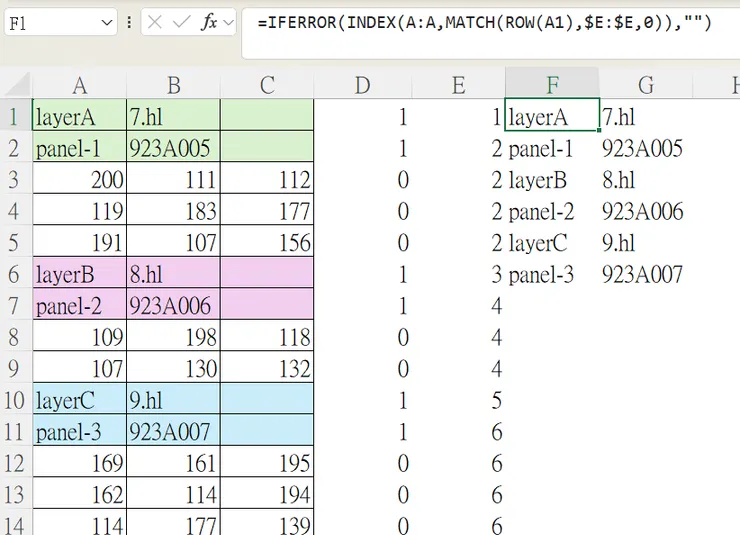
Task: Click inside the formula bar text
Action: 484,22
